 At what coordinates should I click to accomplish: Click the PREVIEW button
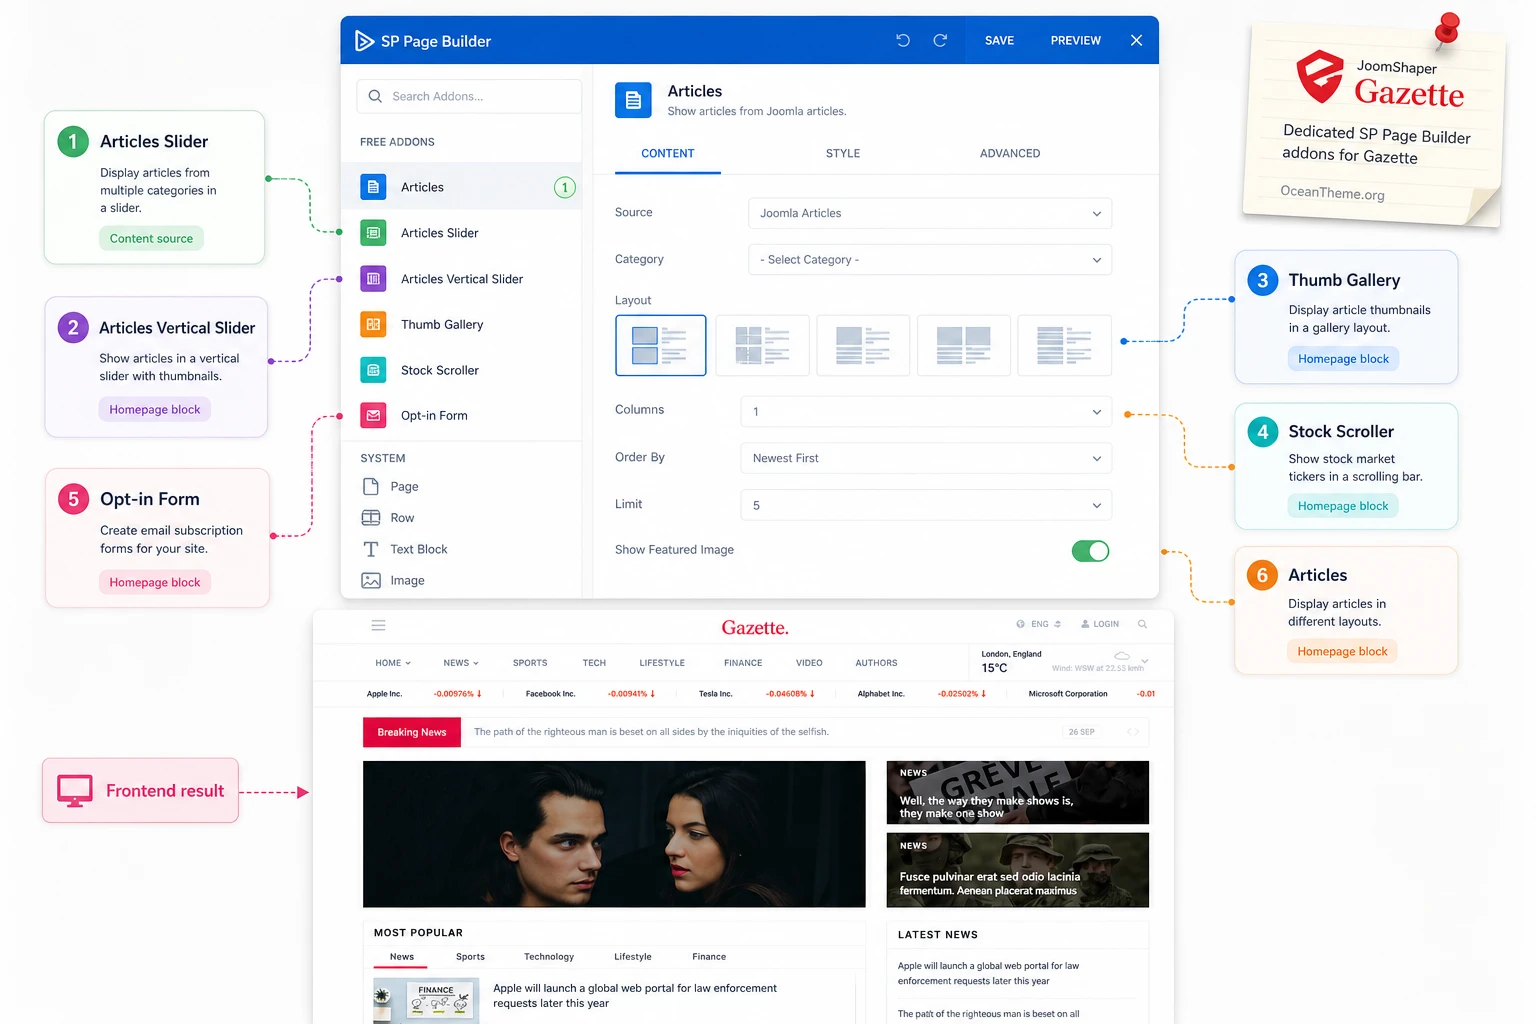(x=1076, y=41)
